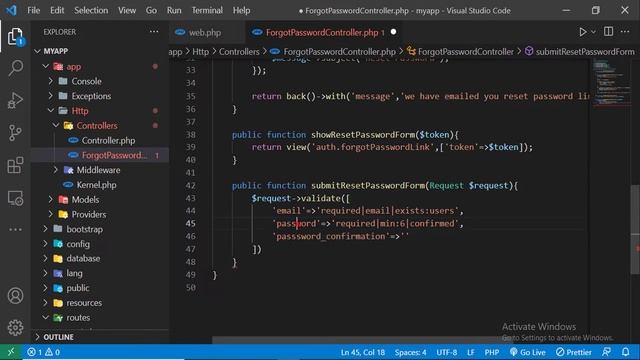
Task: Open Remote Explorer view
Action: [16, 198]
